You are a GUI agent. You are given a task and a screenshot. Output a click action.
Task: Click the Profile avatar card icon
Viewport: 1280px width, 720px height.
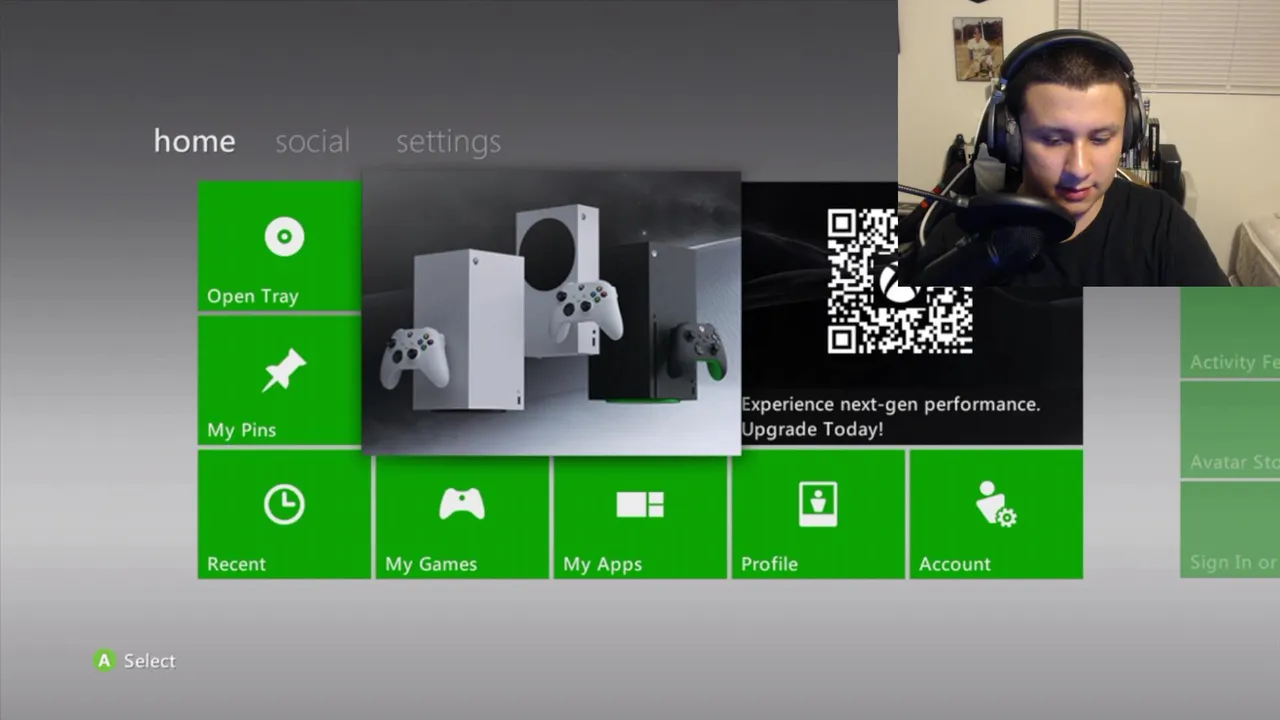(818, 504)
